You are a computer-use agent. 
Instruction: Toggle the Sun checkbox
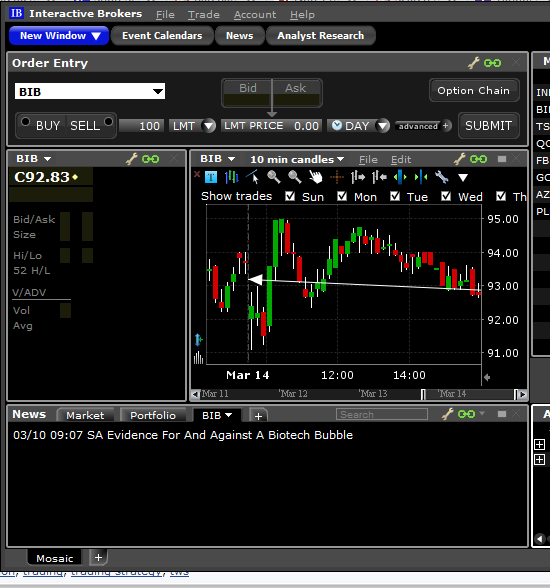(290, 196)
